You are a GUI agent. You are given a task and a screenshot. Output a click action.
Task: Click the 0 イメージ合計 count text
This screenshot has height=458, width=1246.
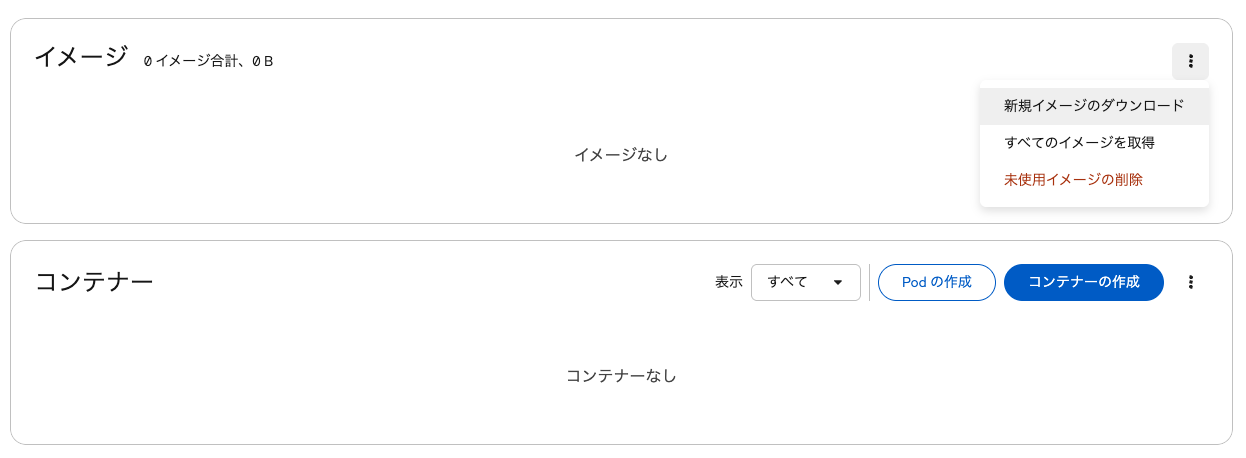point(192,62)
